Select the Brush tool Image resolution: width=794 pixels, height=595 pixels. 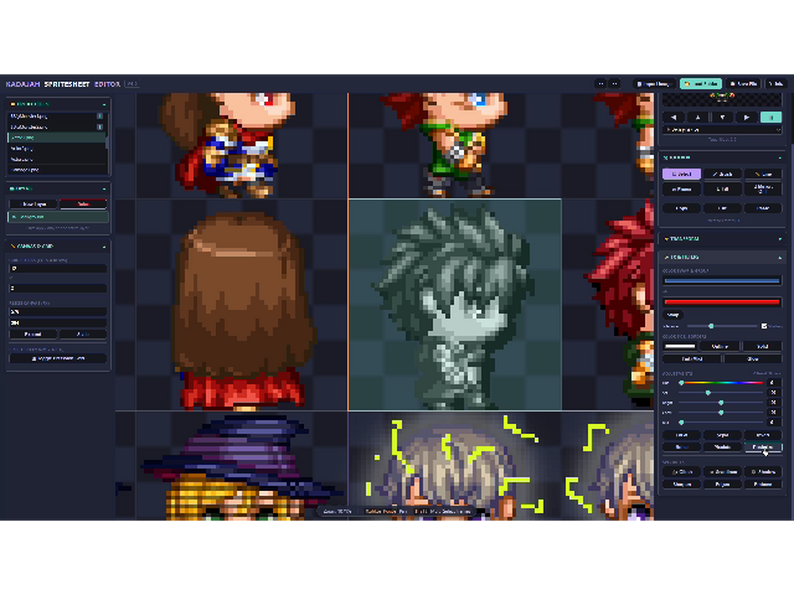pyautogui.click(x=723, y=174)
